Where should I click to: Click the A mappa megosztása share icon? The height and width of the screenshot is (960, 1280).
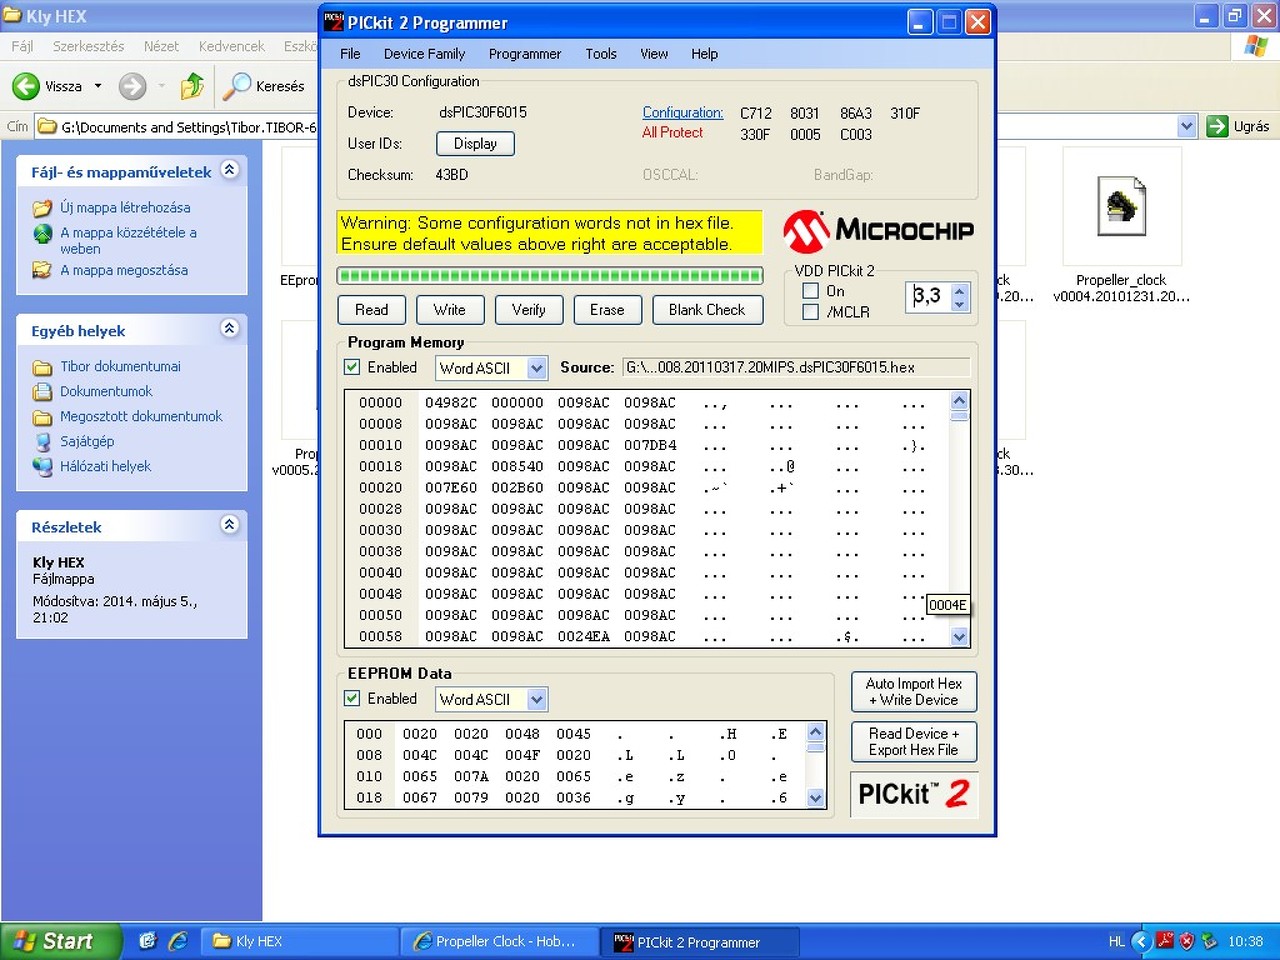point(42,270)
